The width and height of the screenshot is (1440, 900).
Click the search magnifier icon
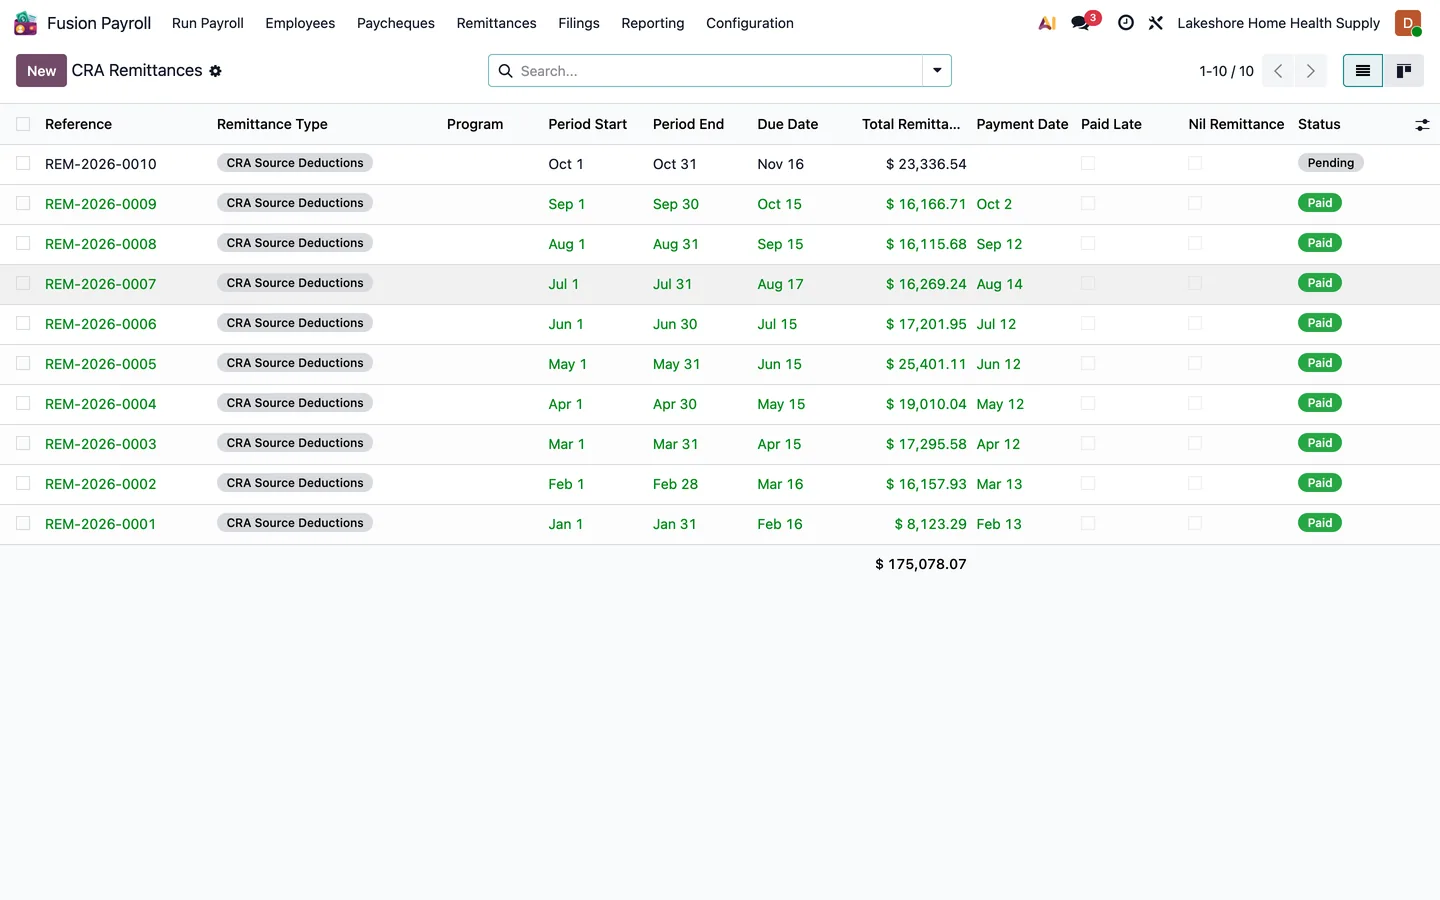506,71
